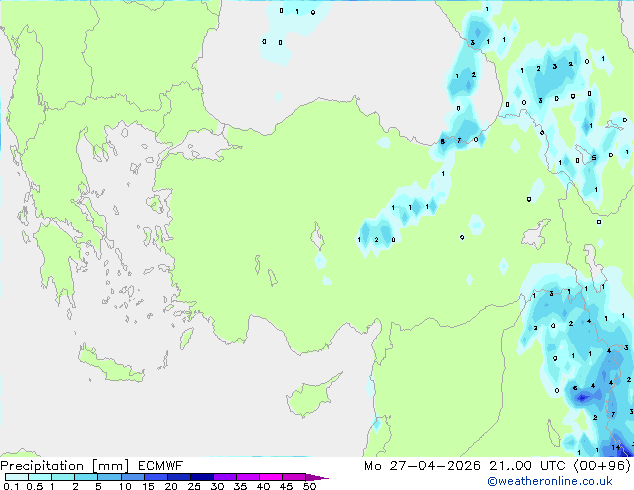
Task: Open the weatheronline.co.uk link
Action: [x=550, y=481]
